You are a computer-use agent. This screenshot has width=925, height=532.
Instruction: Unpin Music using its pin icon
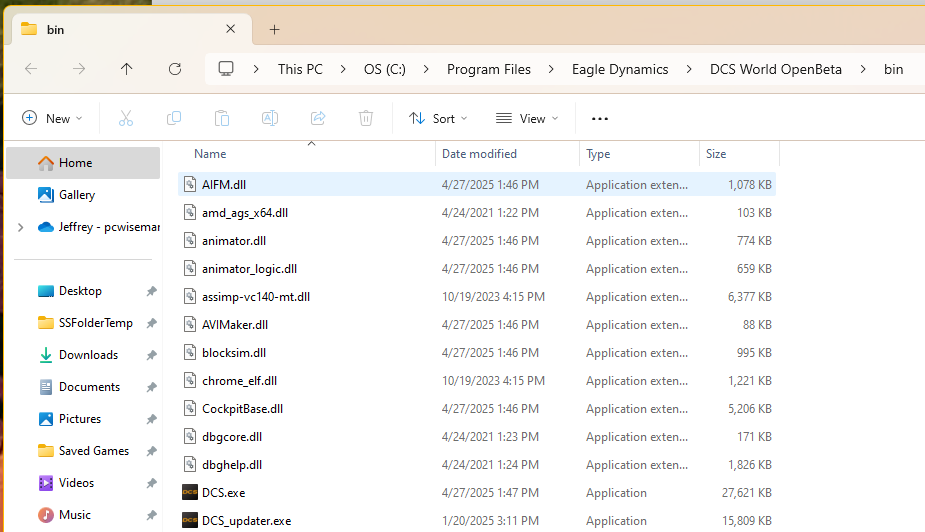pos(152,515)
